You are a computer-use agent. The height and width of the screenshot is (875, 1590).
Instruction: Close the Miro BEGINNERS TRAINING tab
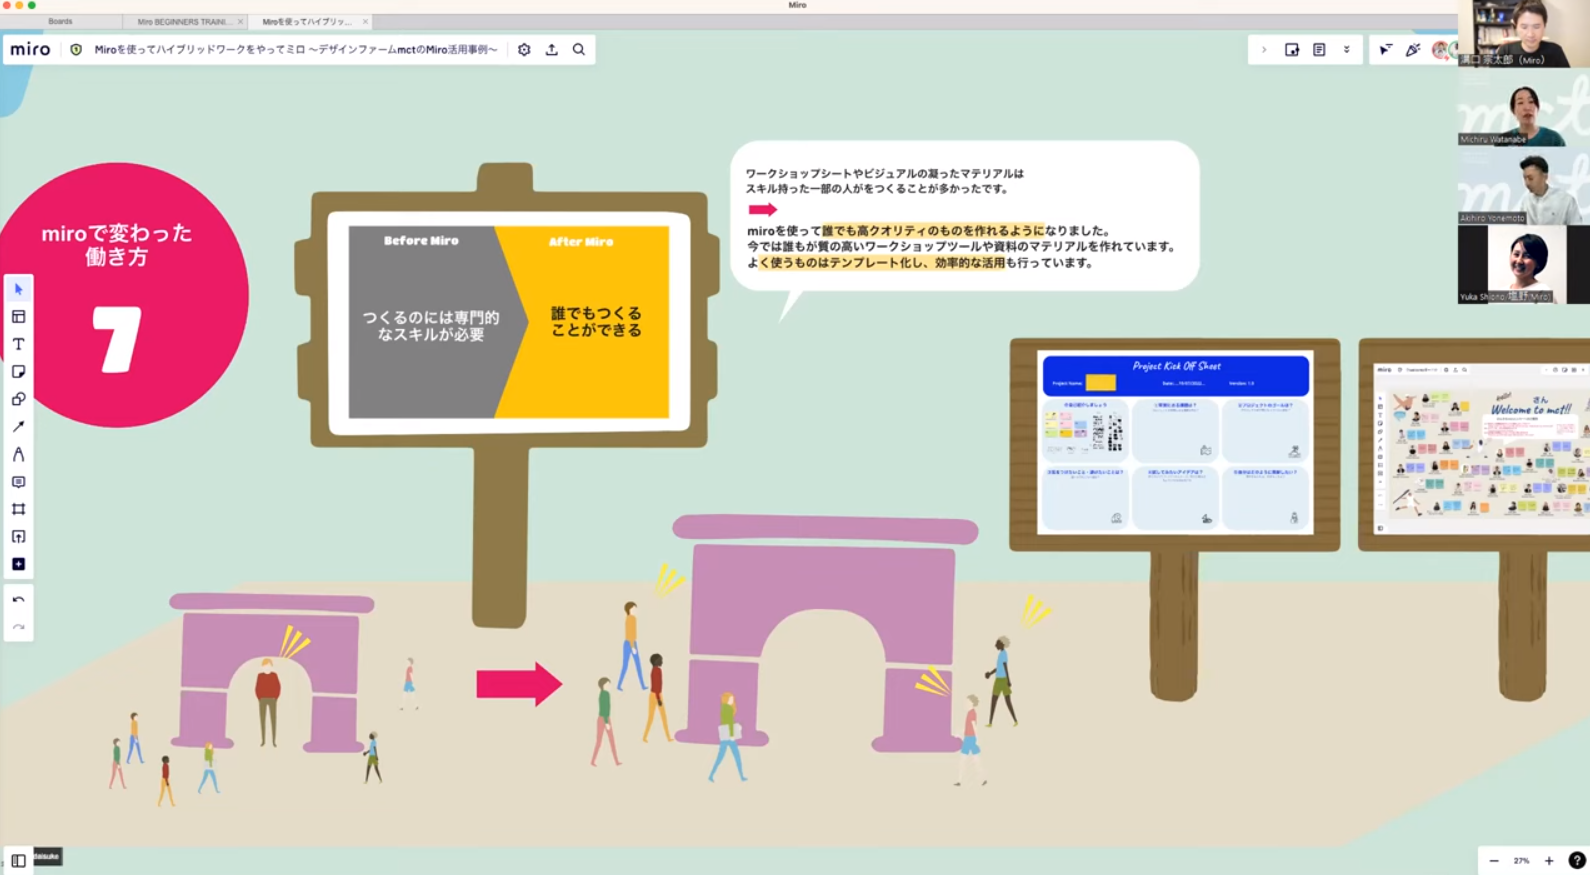pyautogui.click(x=240, y=21)
